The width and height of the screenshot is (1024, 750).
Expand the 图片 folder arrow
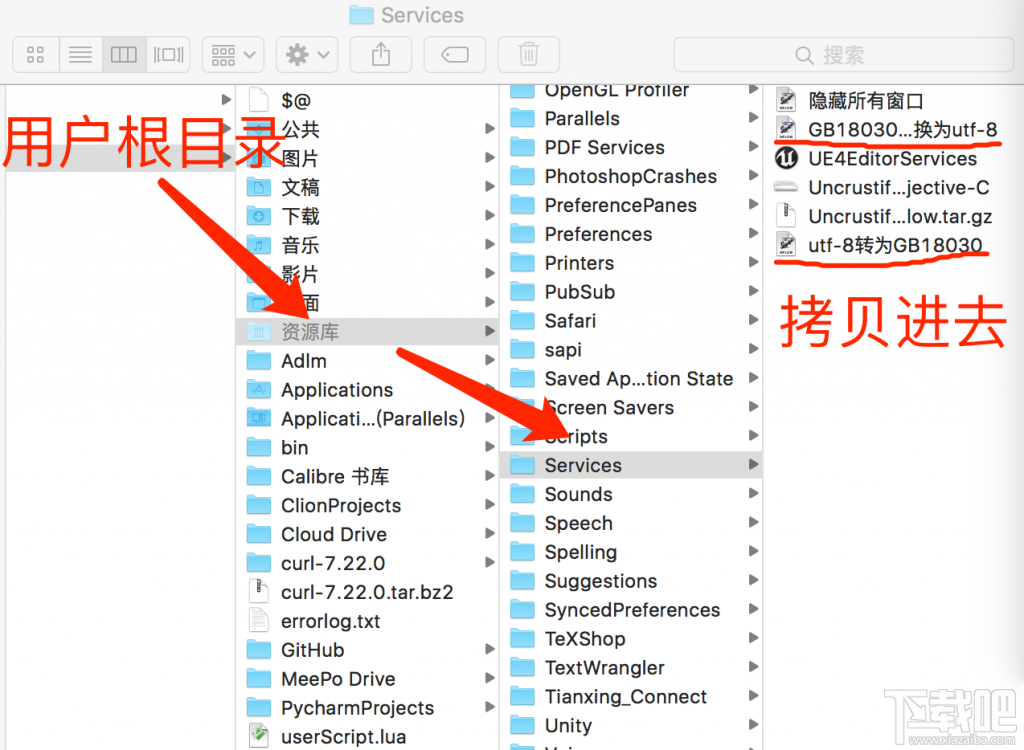pos(489,157)
